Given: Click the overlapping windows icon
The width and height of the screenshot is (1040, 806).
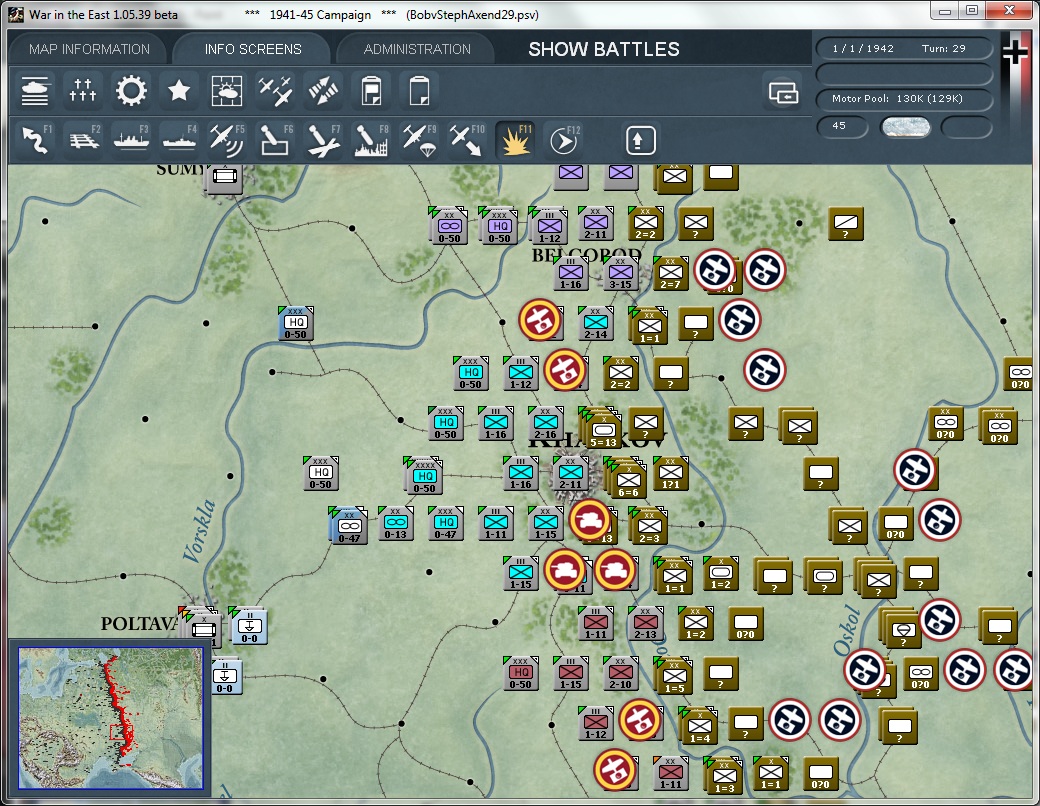Looking at the screenshot, I should point(783,93).
